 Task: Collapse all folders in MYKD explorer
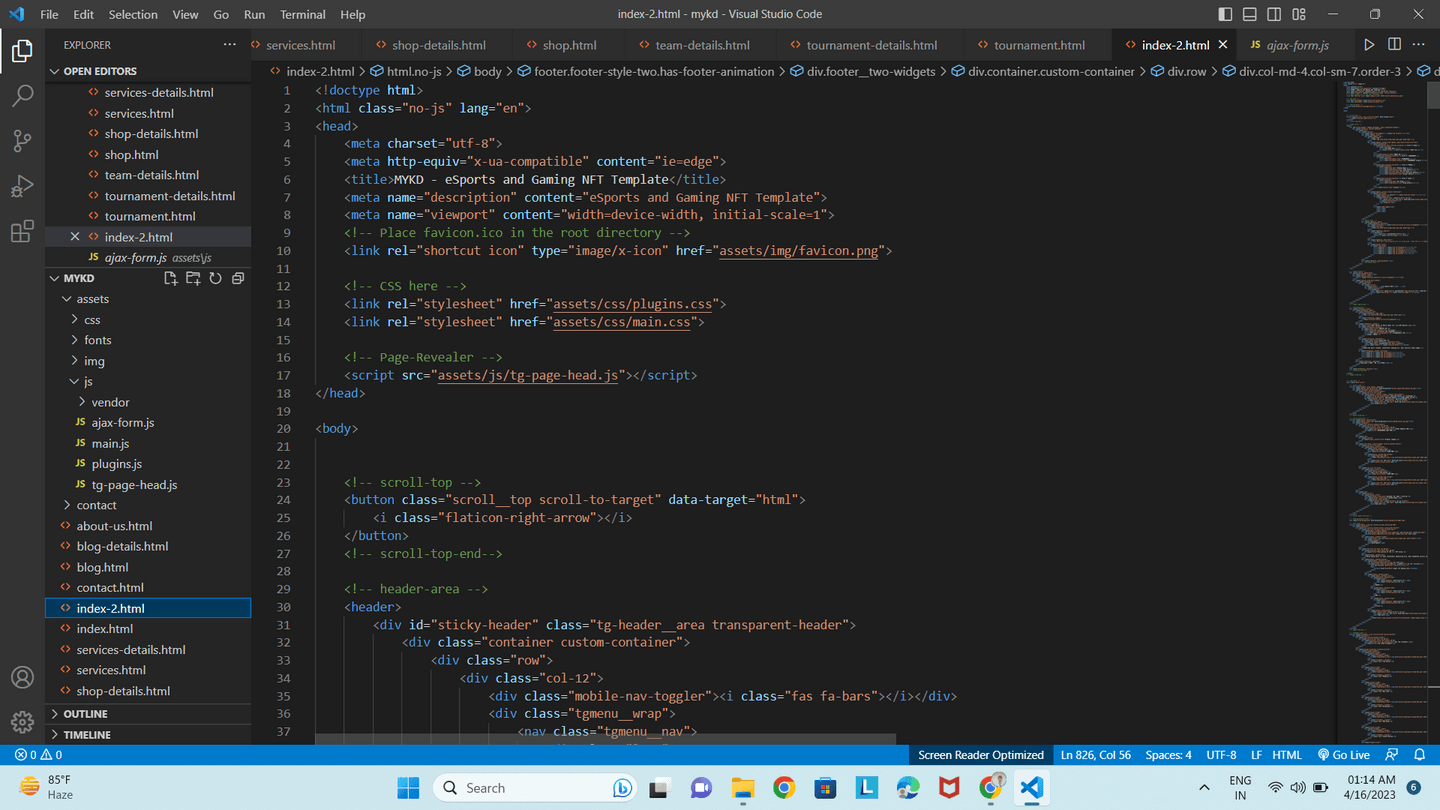click(x=238, y=278)
